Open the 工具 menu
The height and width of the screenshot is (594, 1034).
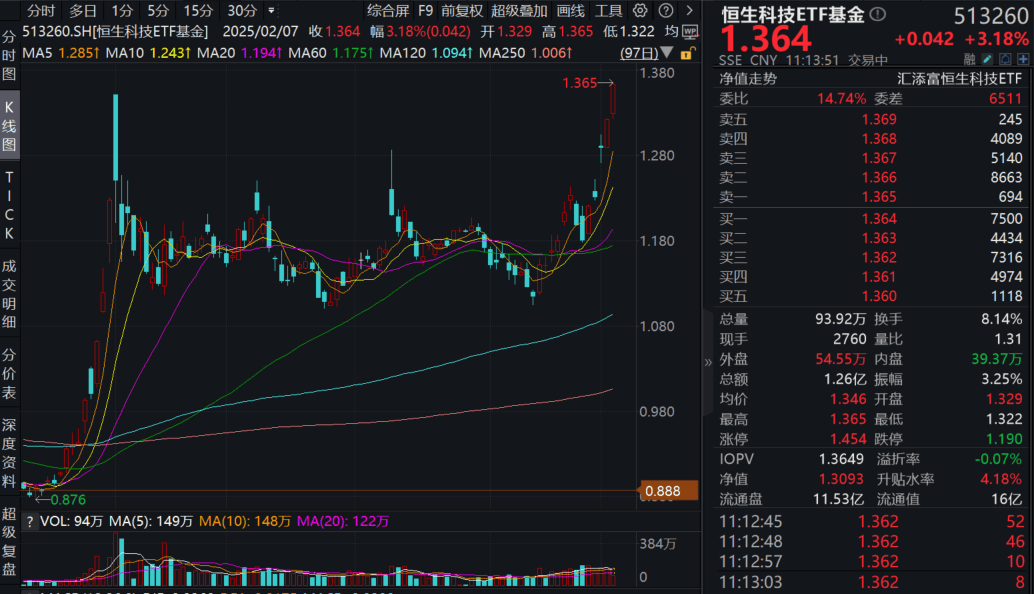(608, 11)
